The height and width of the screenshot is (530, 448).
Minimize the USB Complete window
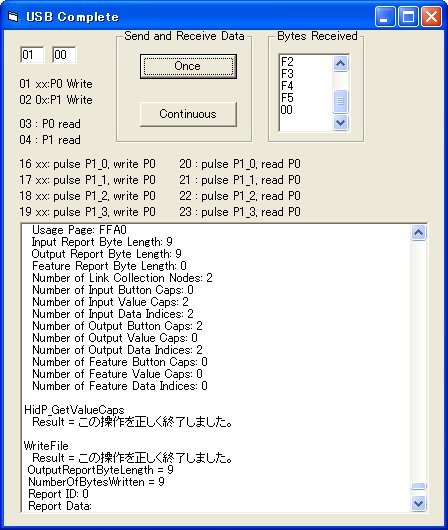pos(384,17)
